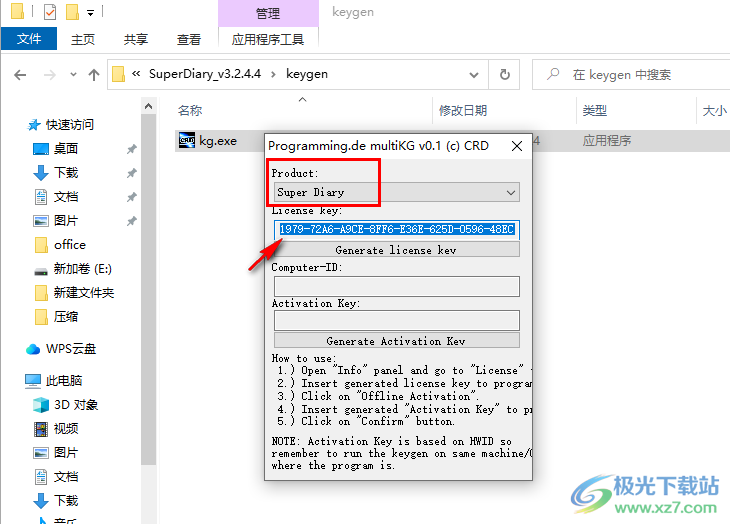The image size is (730, 524).
Task: Close the multiKG keygen window
Action: [x=517, y=146]
